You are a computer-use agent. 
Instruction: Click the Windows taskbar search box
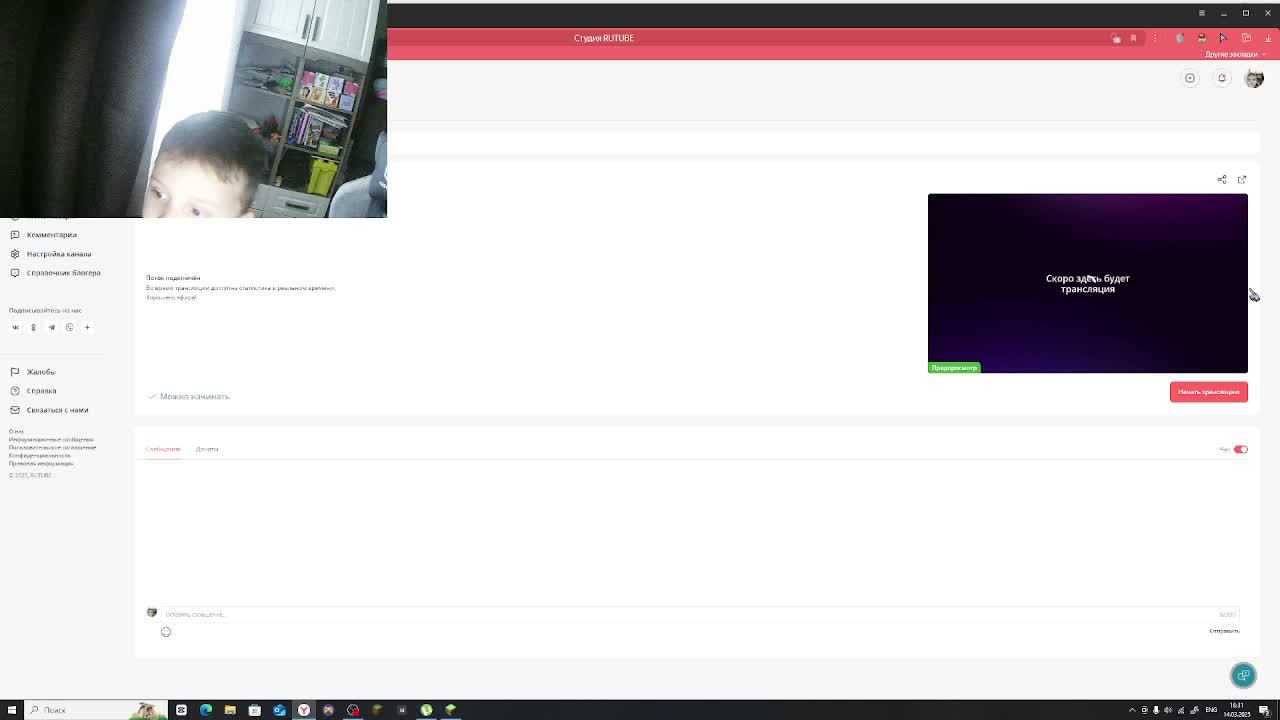pyautogui.click(x=95, y=710)
